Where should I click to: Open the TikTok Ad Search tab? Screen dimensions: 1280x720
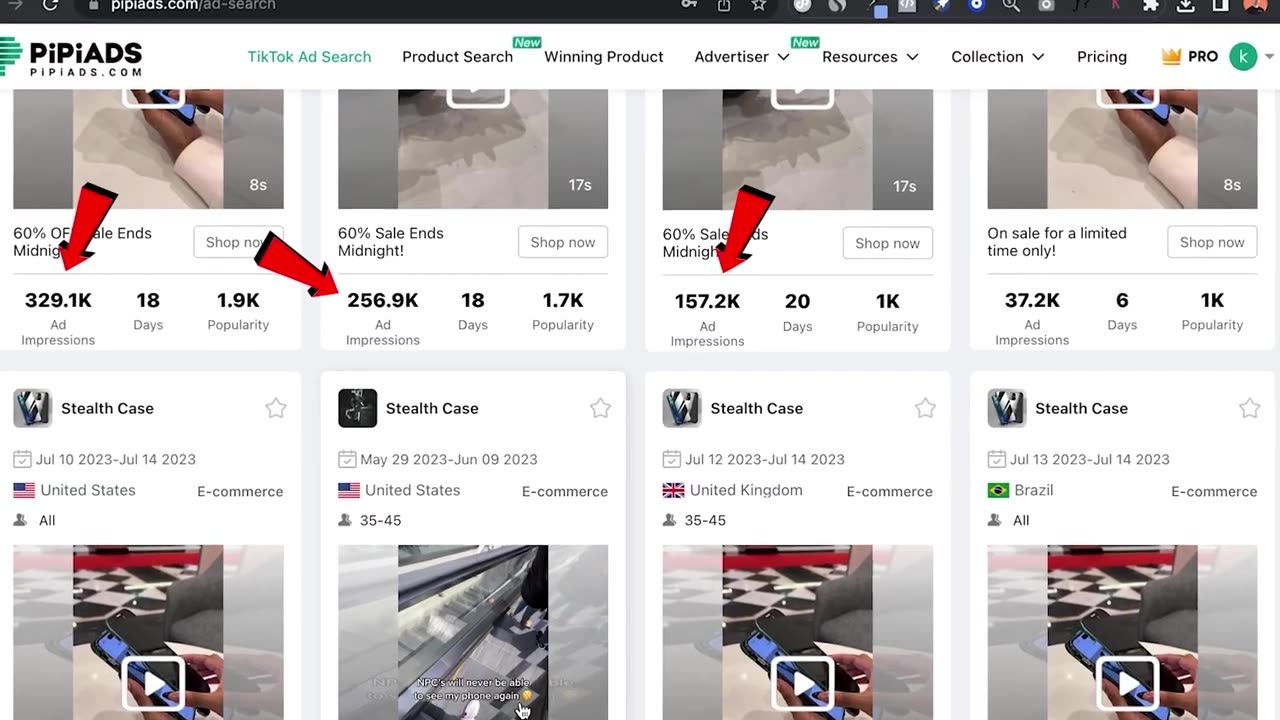tap(309, 57)
